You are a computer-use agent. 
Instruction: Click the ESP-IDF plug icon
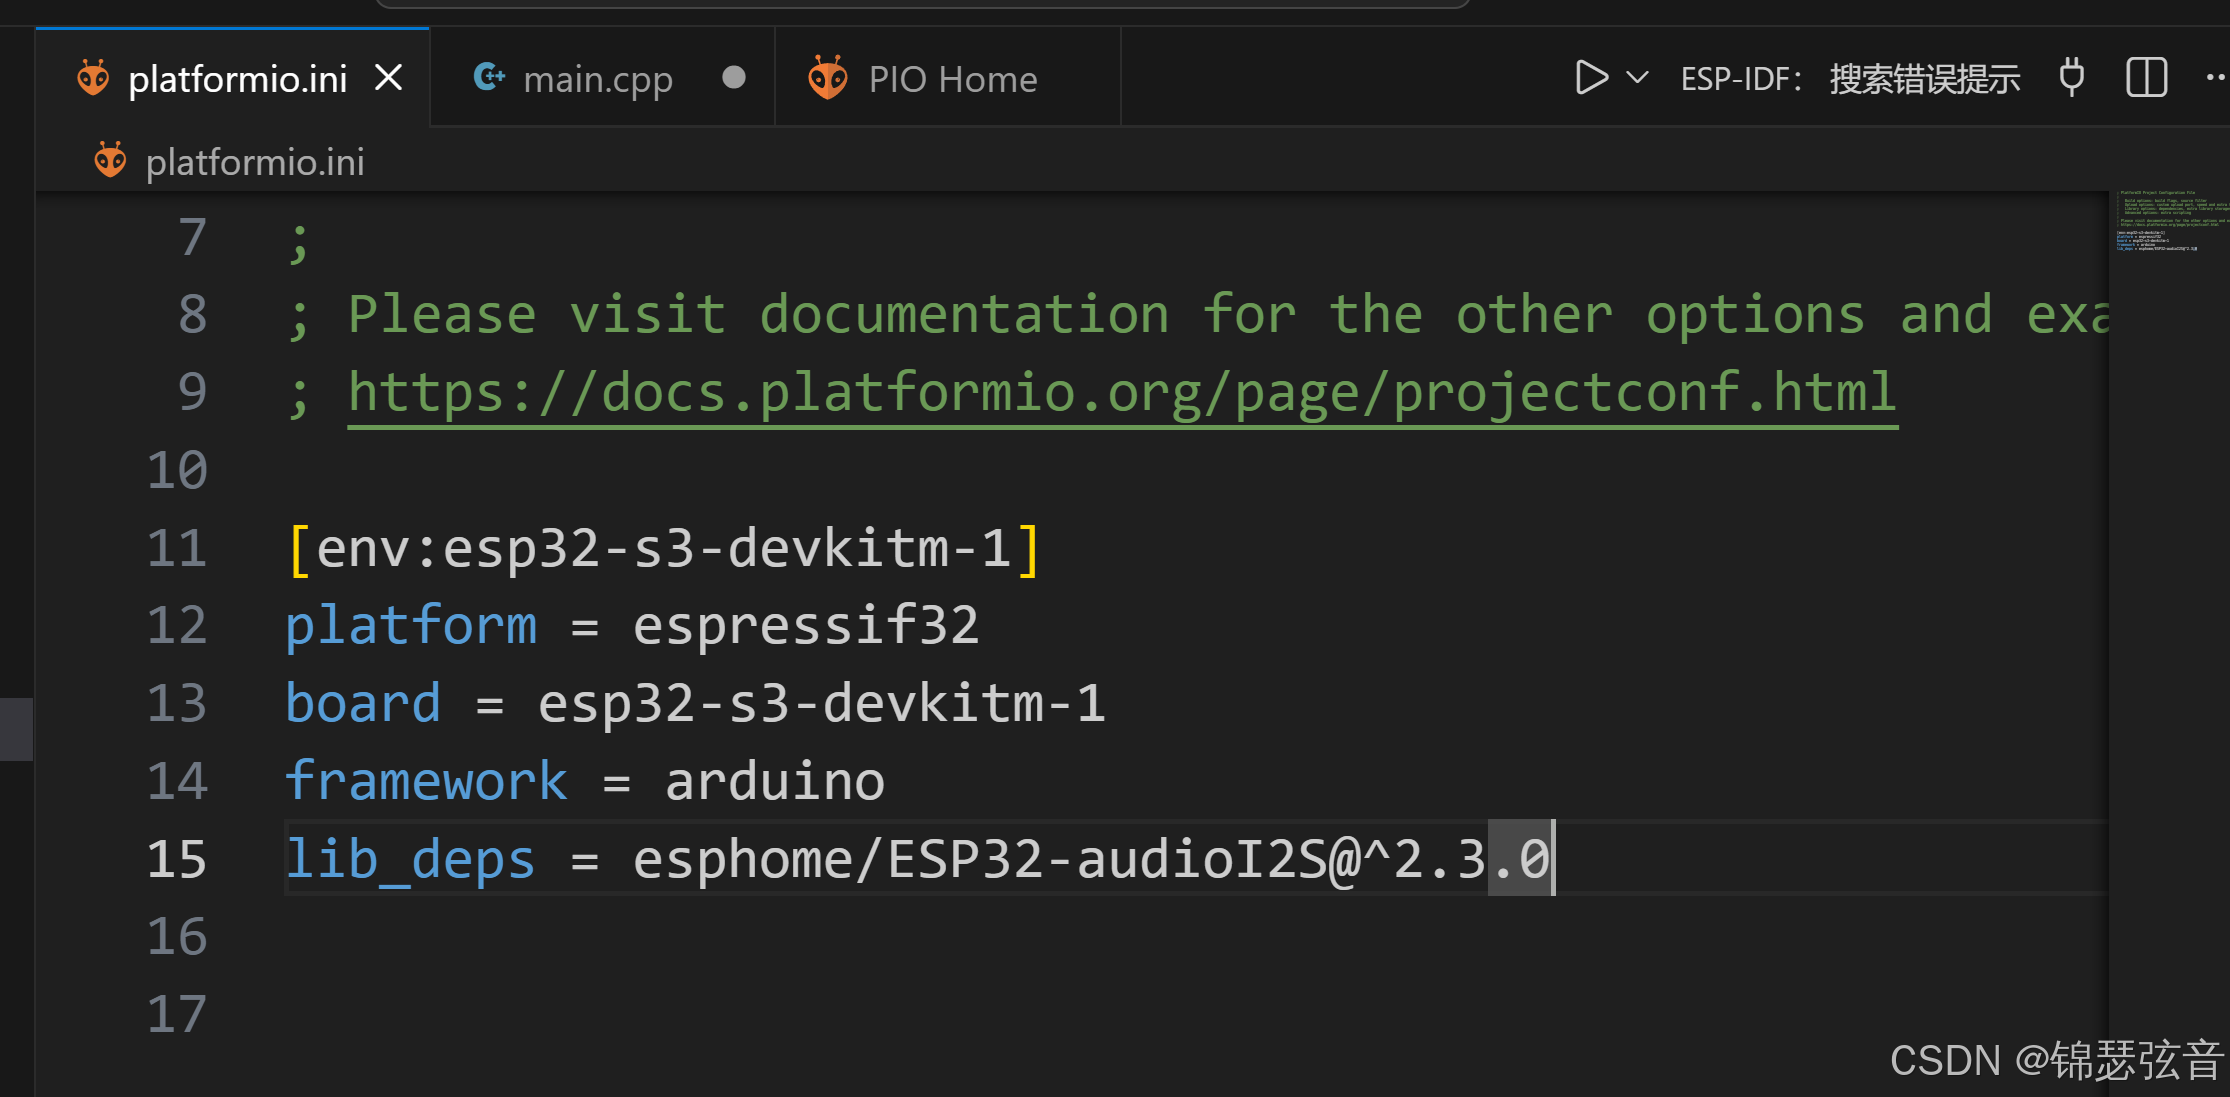click(x=2072, y=78)
